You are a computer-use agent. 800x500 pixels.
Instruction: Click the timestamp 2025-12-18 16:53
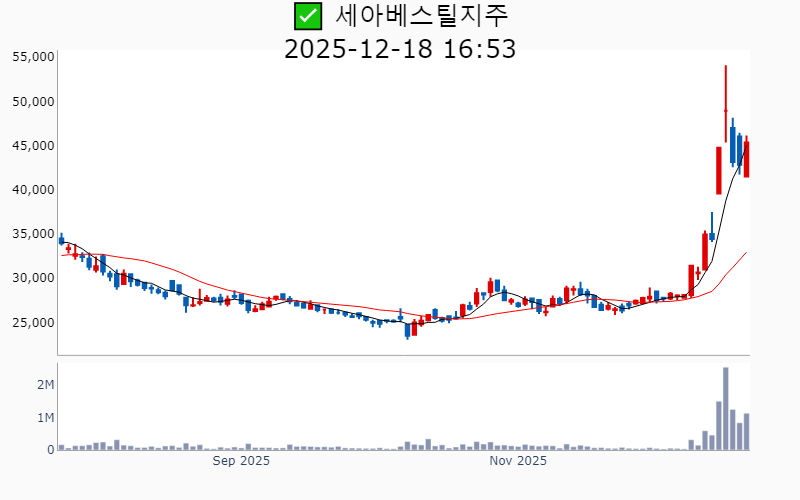(x=400, y=48)
